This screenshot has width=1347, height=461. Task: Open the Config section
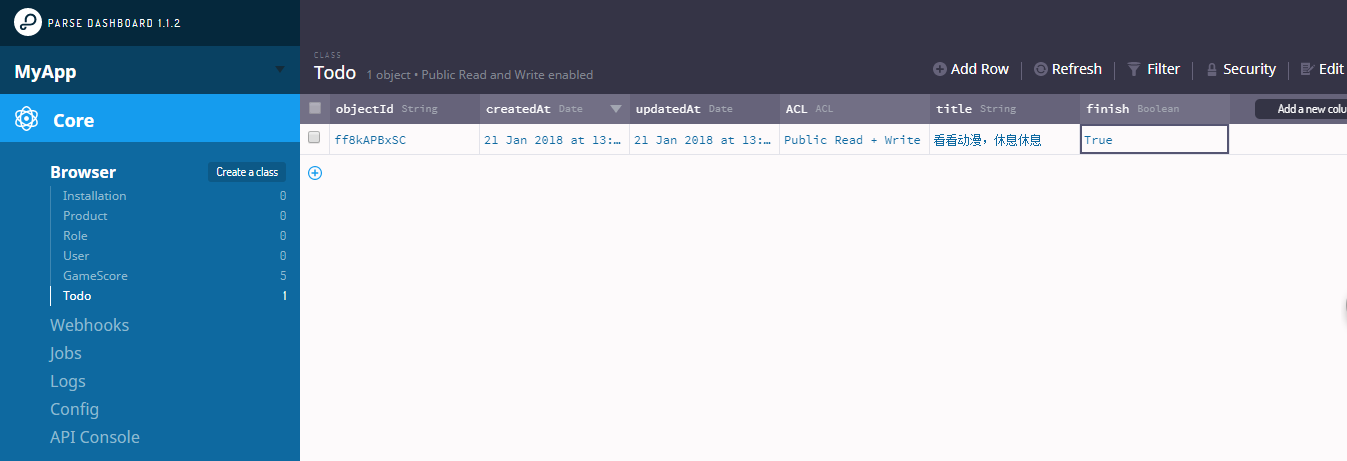pos(74,409)
